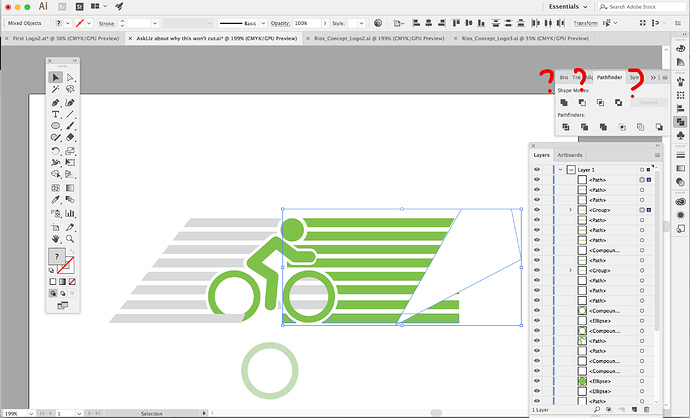Select the Pen tool
Image resolution: width=690 pixels, height=418 pixels.
[x=55, y=103]
